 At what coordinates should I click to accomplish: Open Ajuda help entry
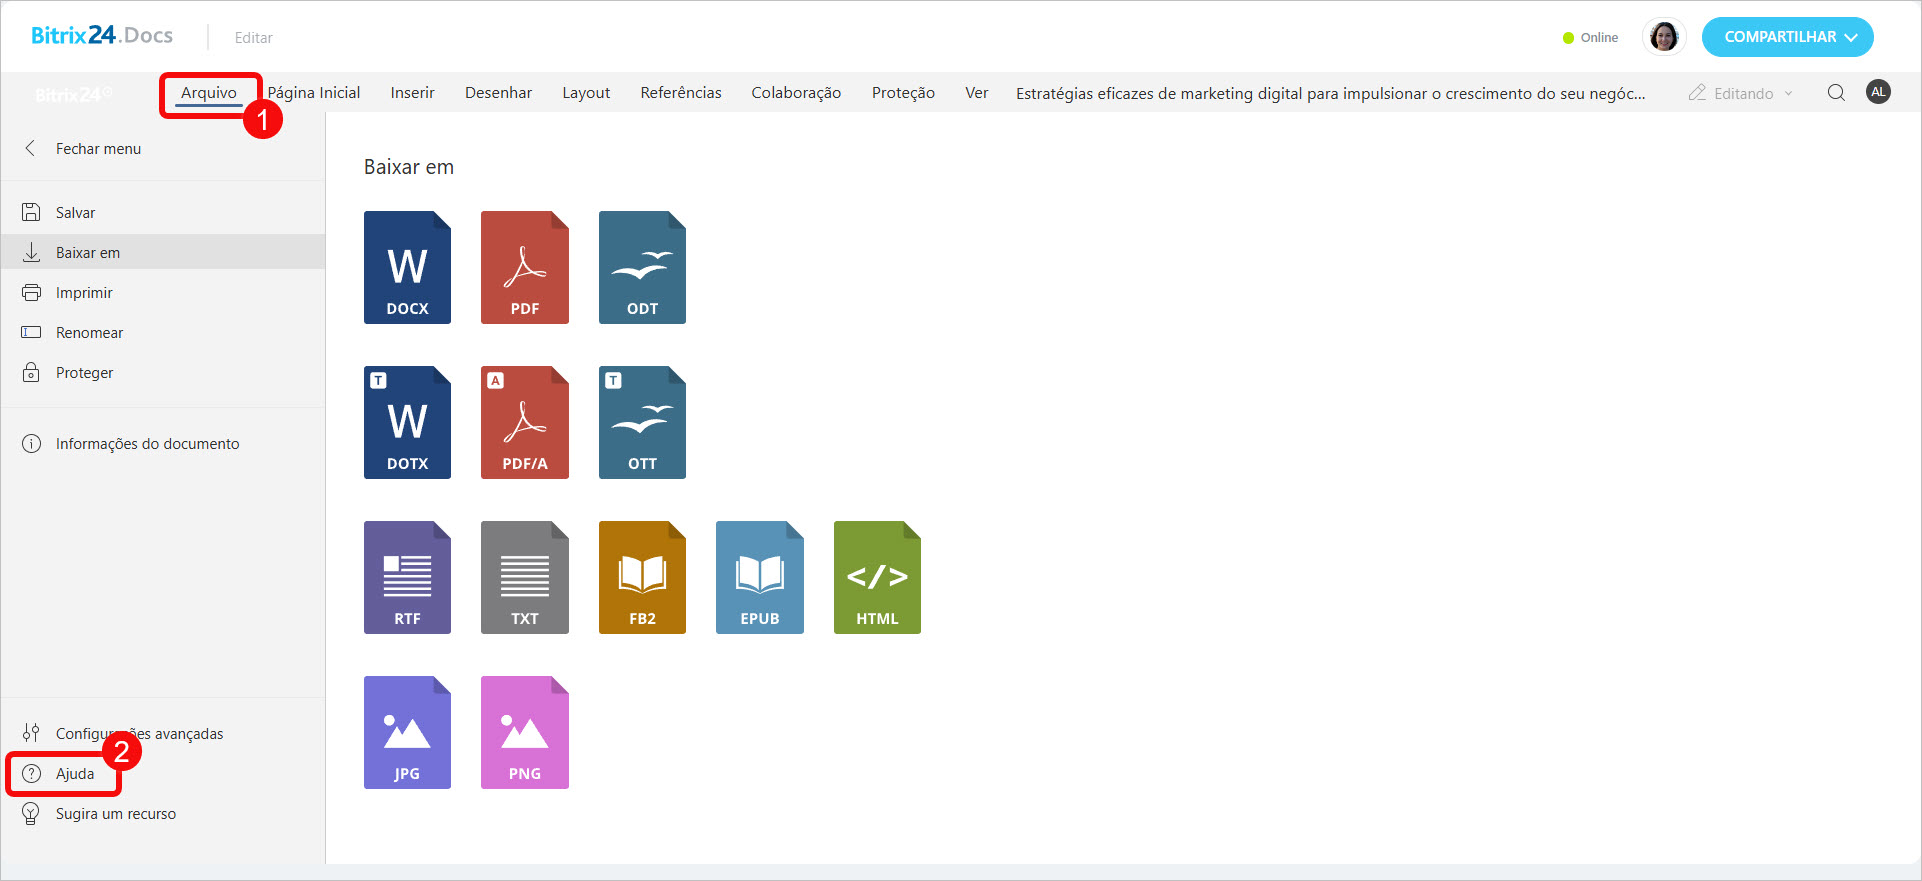[x=74, y=774]
